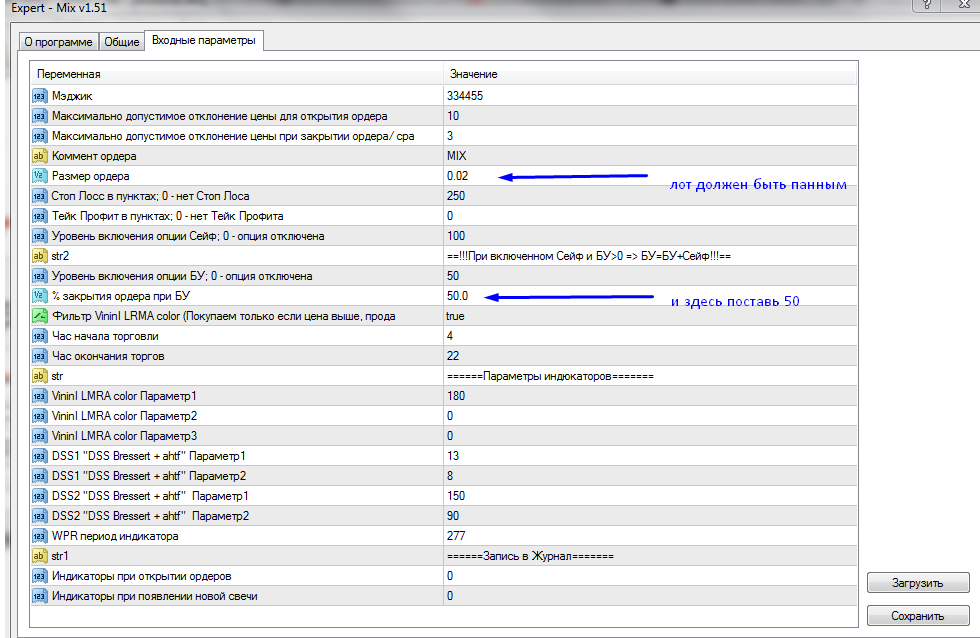Select the Входные параметры tab
This screenshot has width=980, height=638.
tap(204, 40)
